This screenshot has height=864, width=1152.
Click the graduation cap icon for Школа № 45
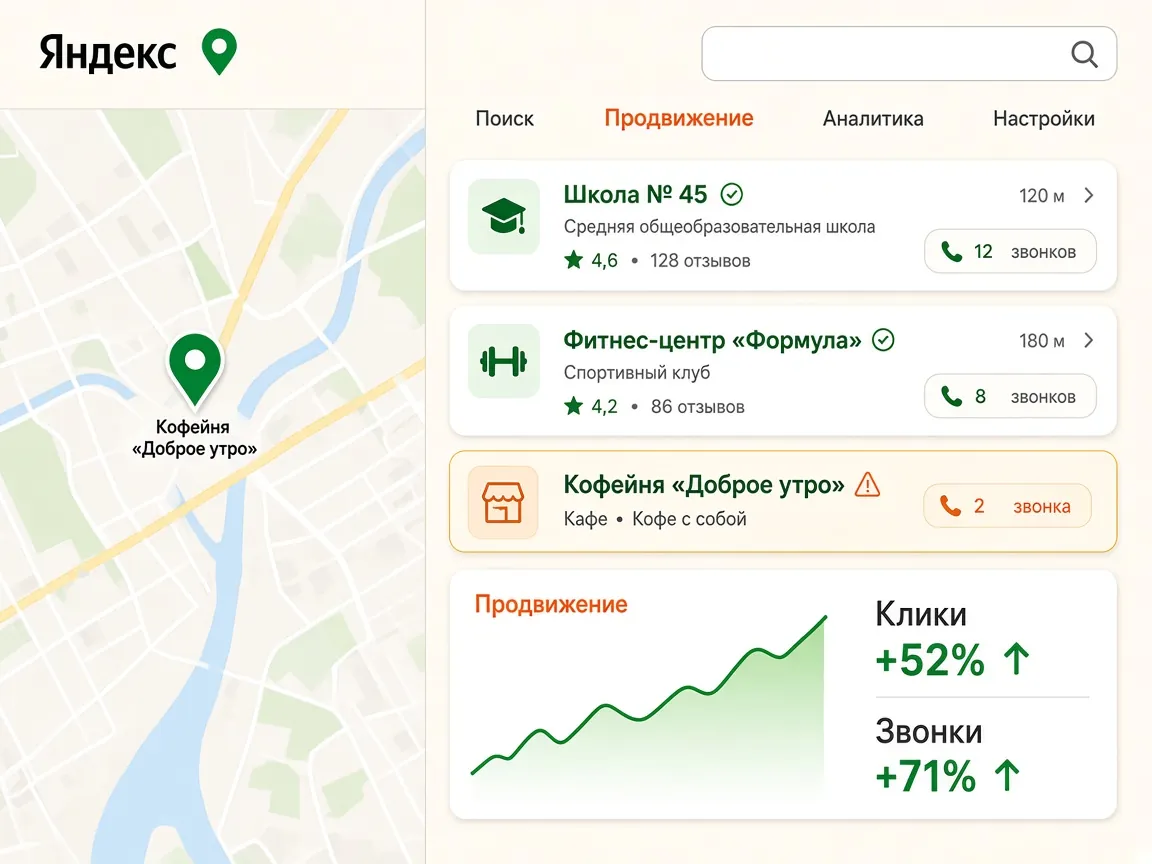click(504, 217)
